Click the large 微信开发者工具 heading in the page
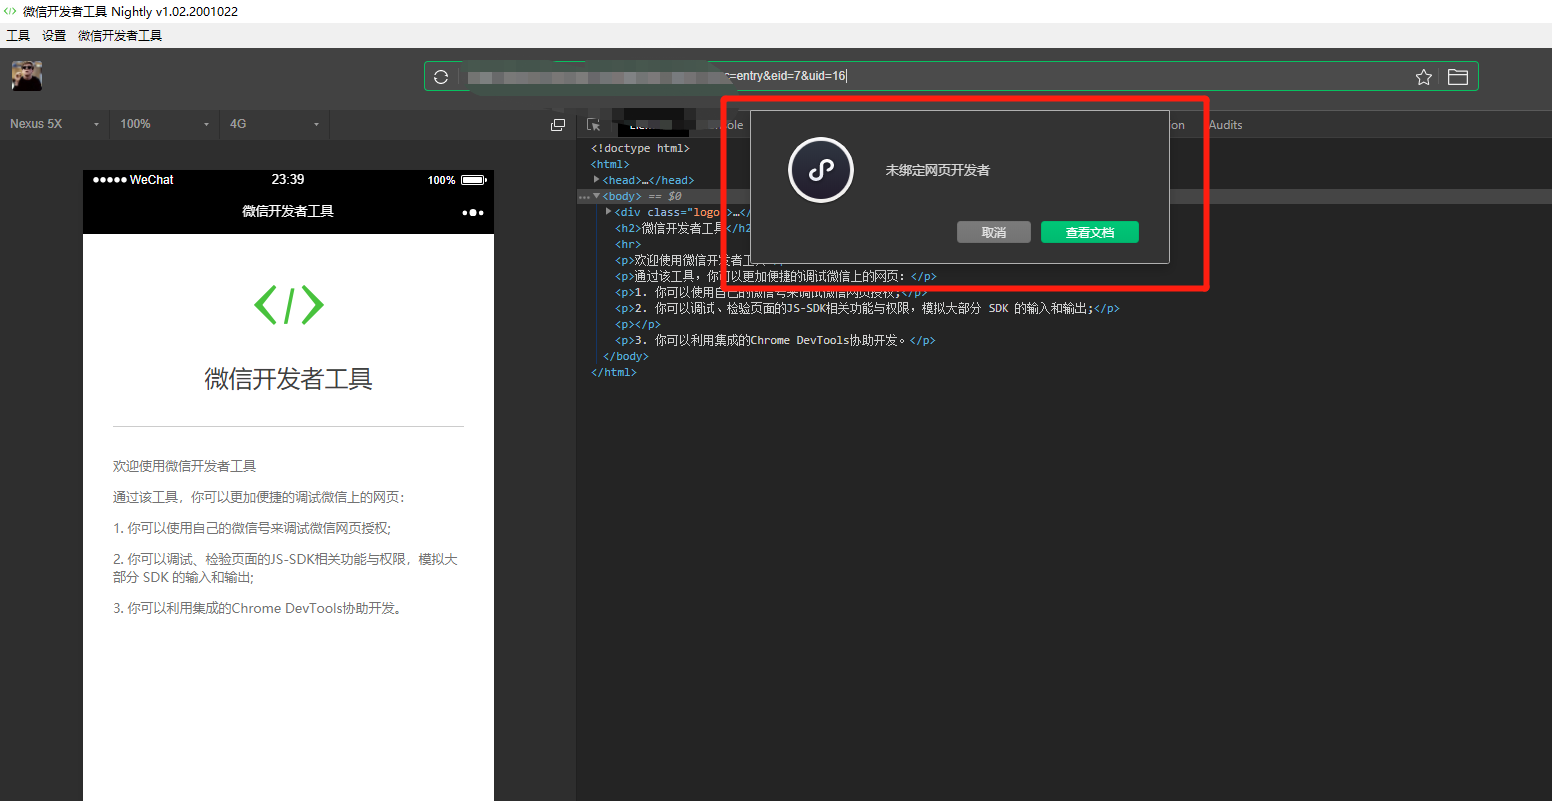The height and width of the screenshot is (801, 1552). [288, 379]
